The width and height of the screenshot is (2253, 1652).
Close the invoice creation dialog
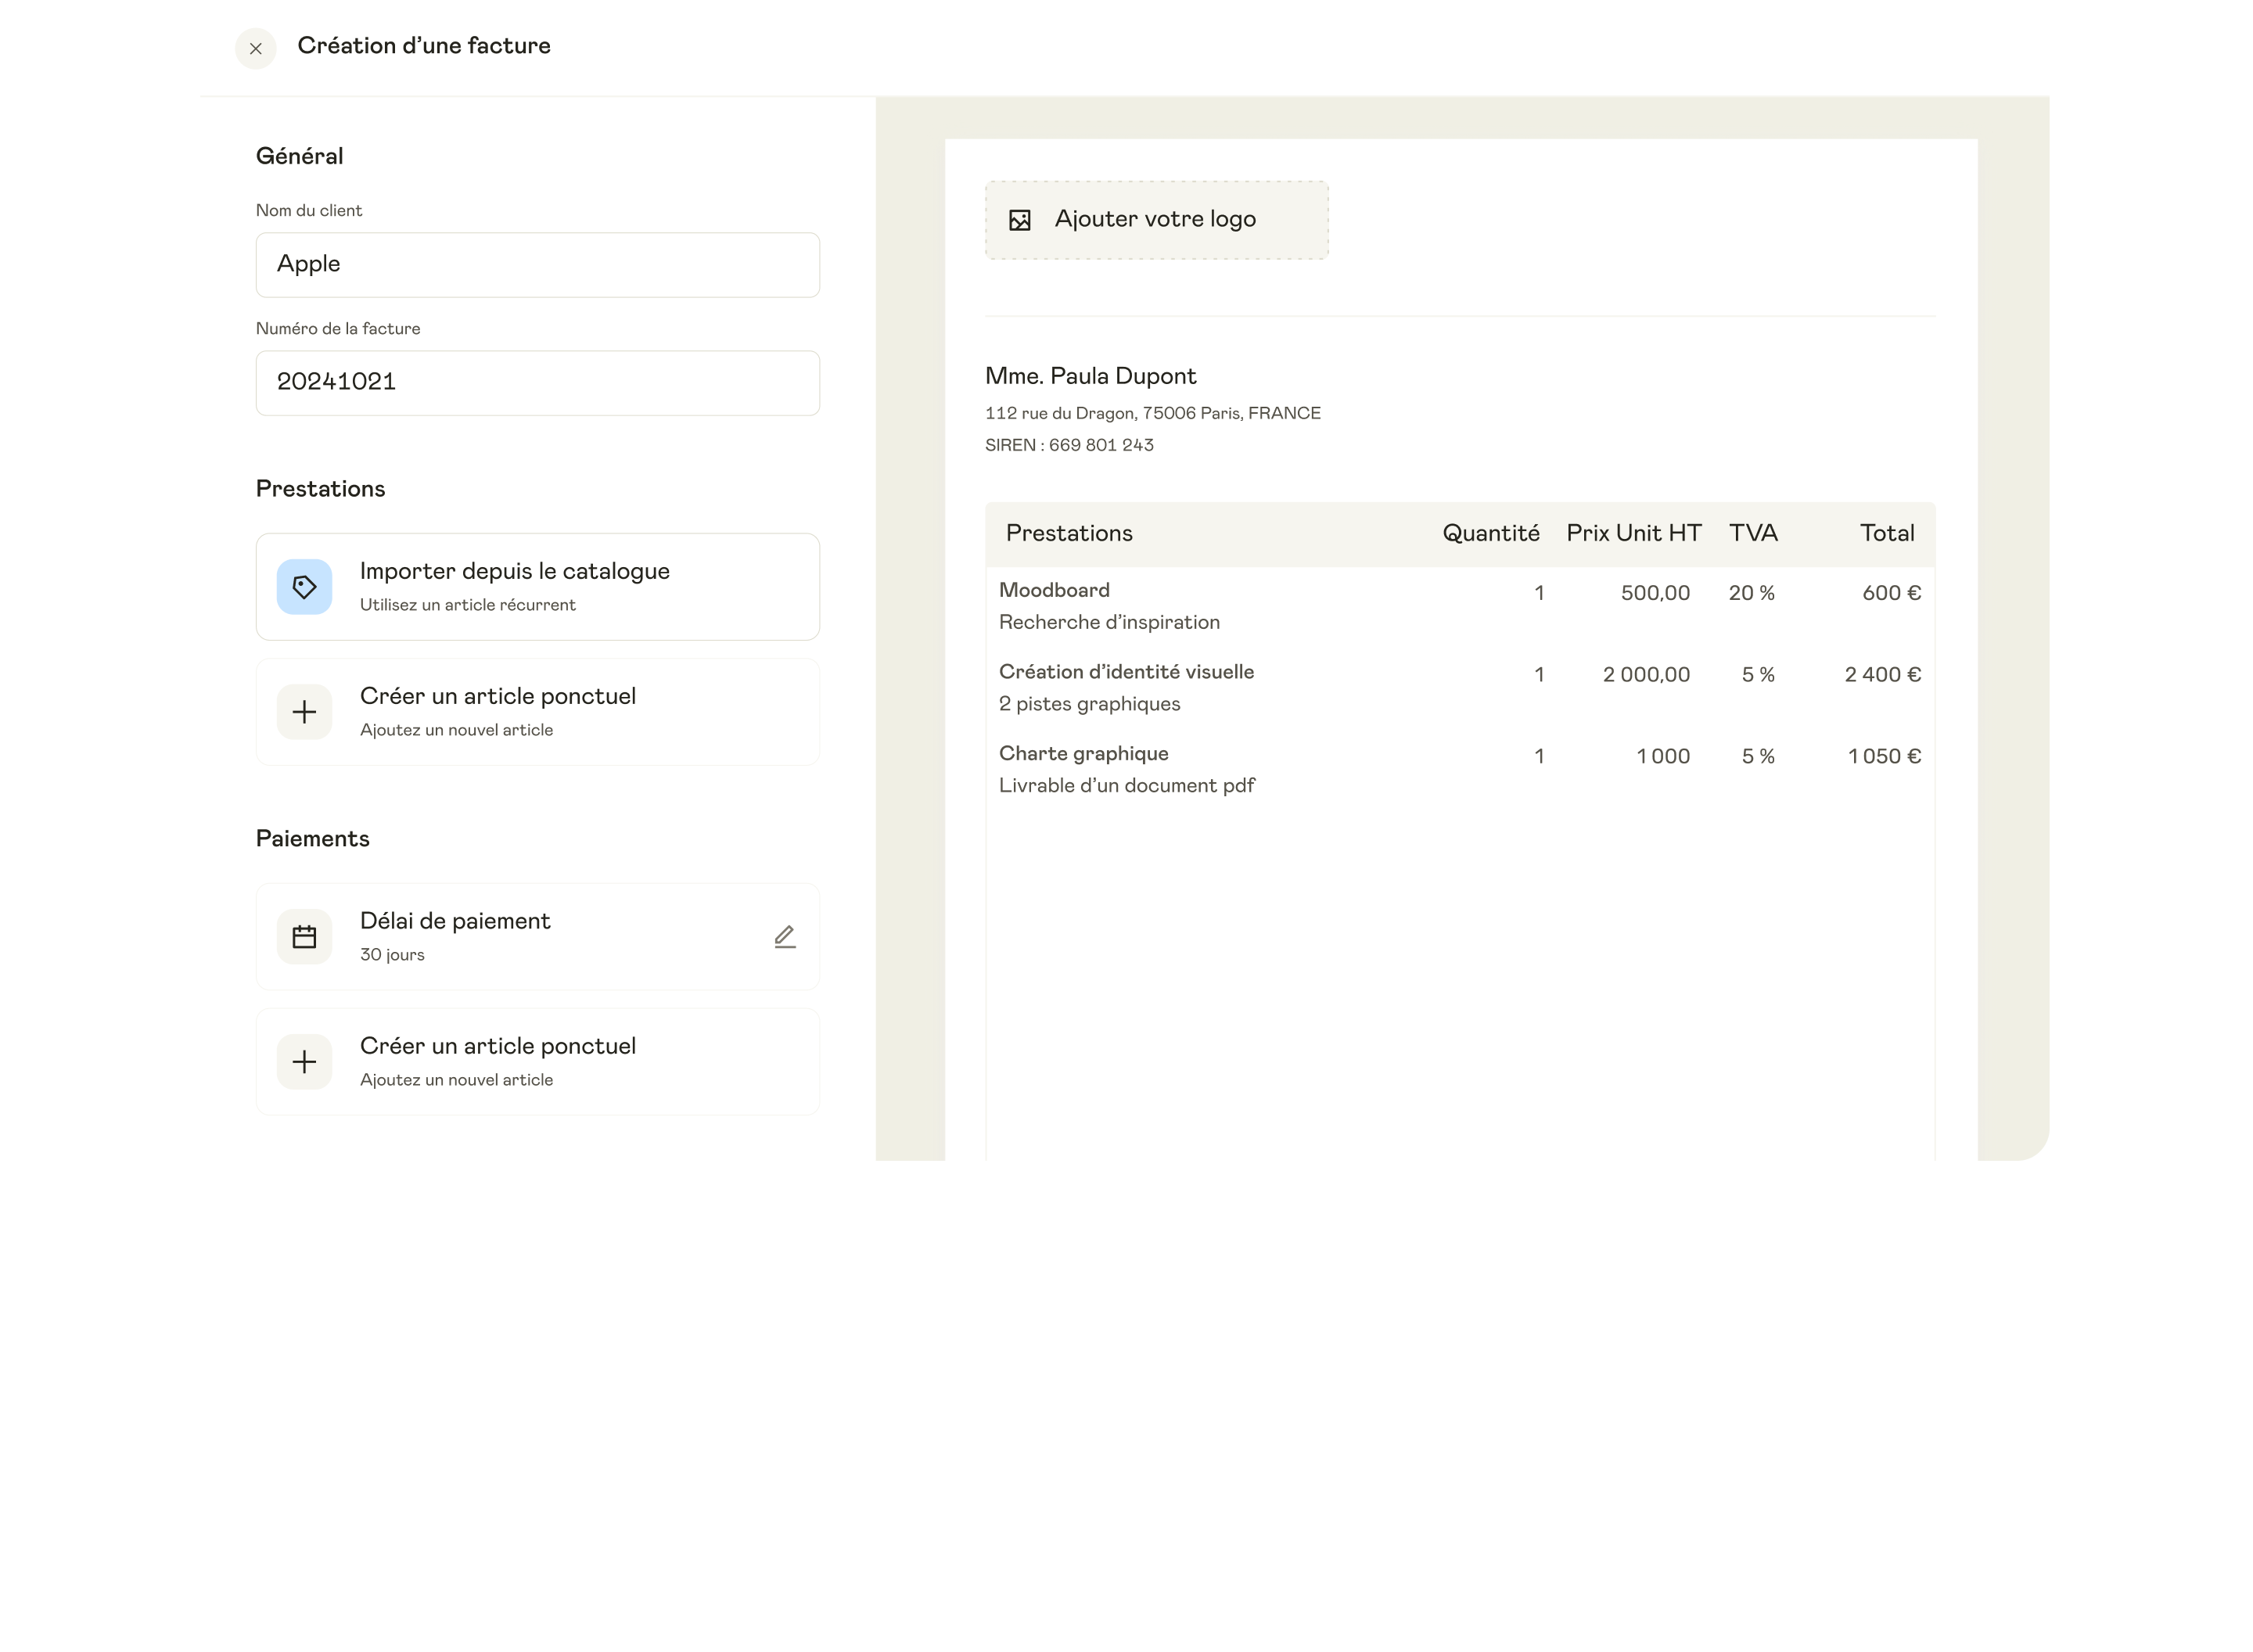click(255, 48)
